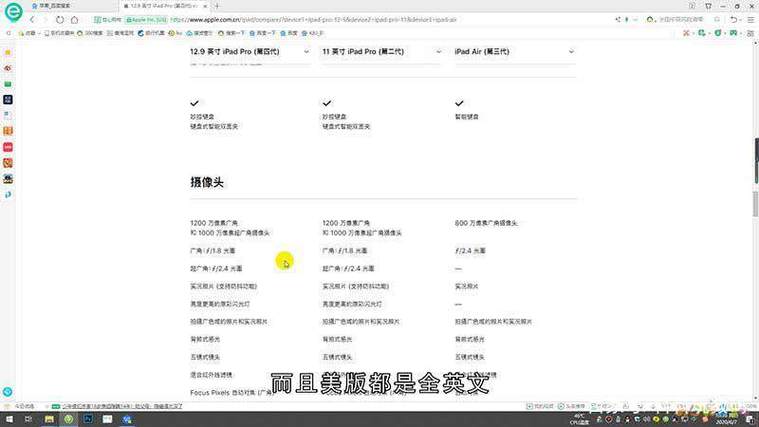Click the red scissors extension icon

[686, 33]
